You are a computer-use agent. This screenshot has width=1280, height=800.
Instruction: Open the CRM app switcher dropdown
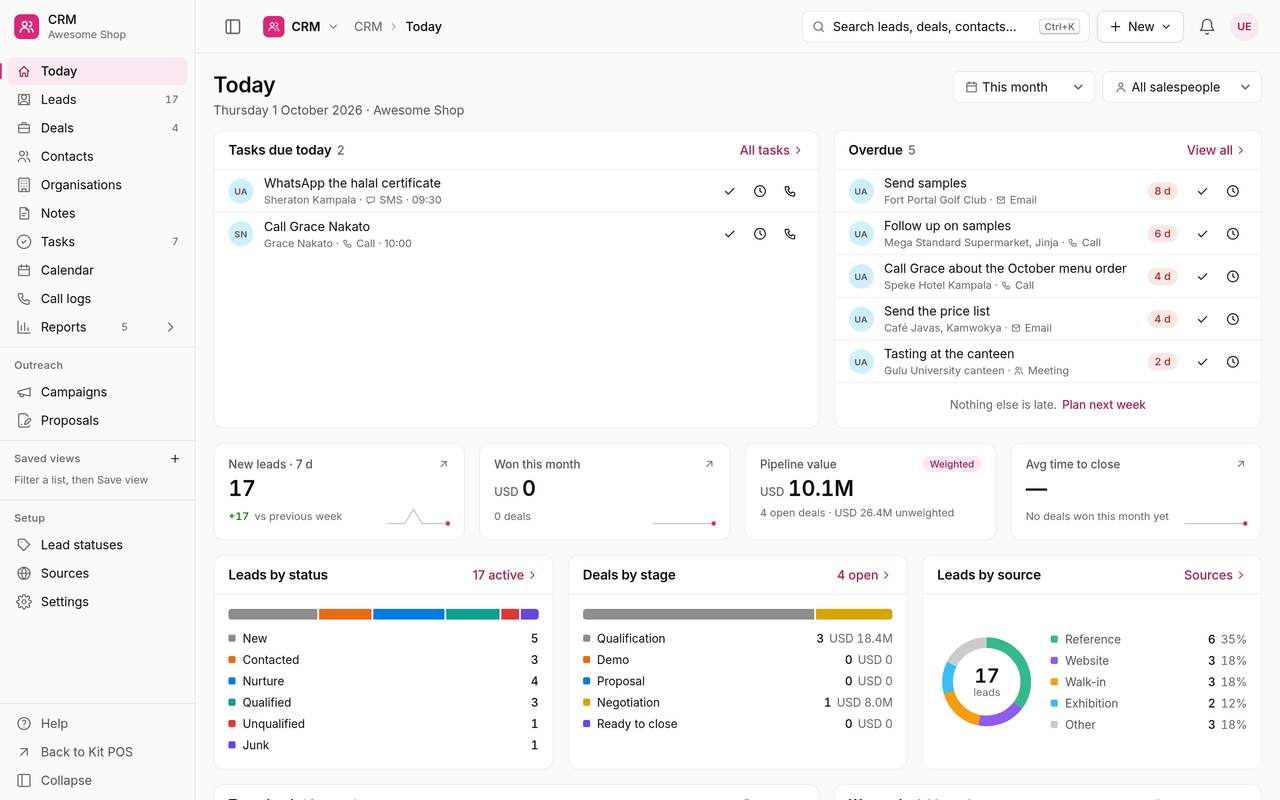coord(300,27)
